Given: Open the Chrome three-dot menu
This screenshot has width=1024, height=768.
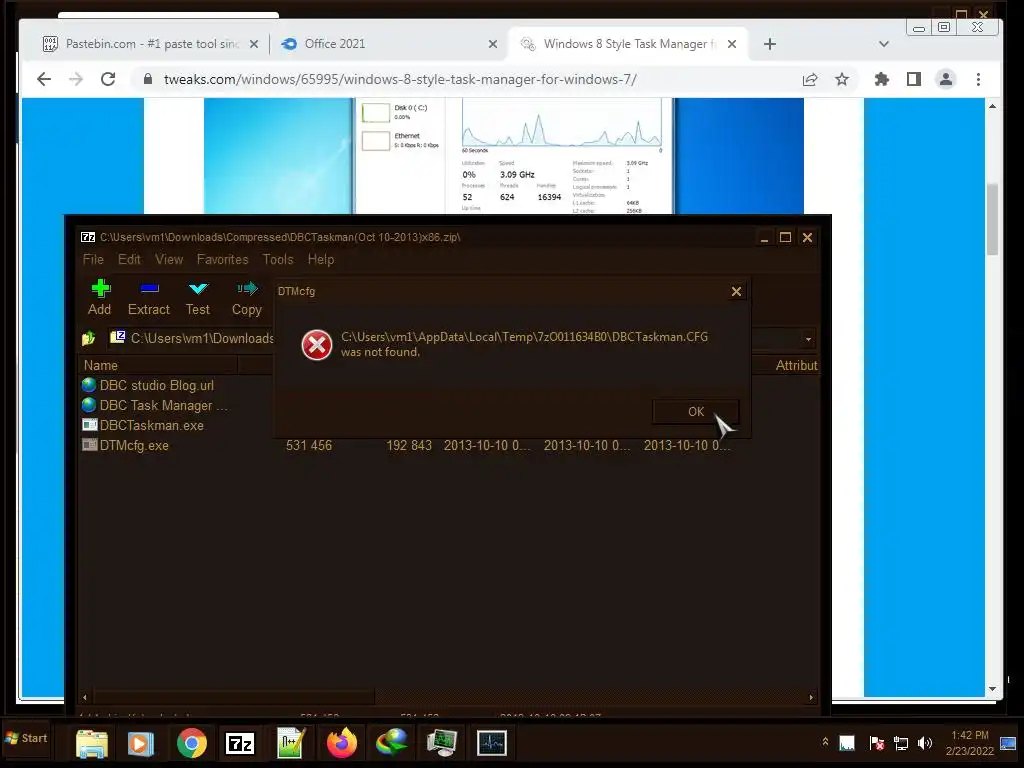Looking at the screenshot, I should coord(978,79).
